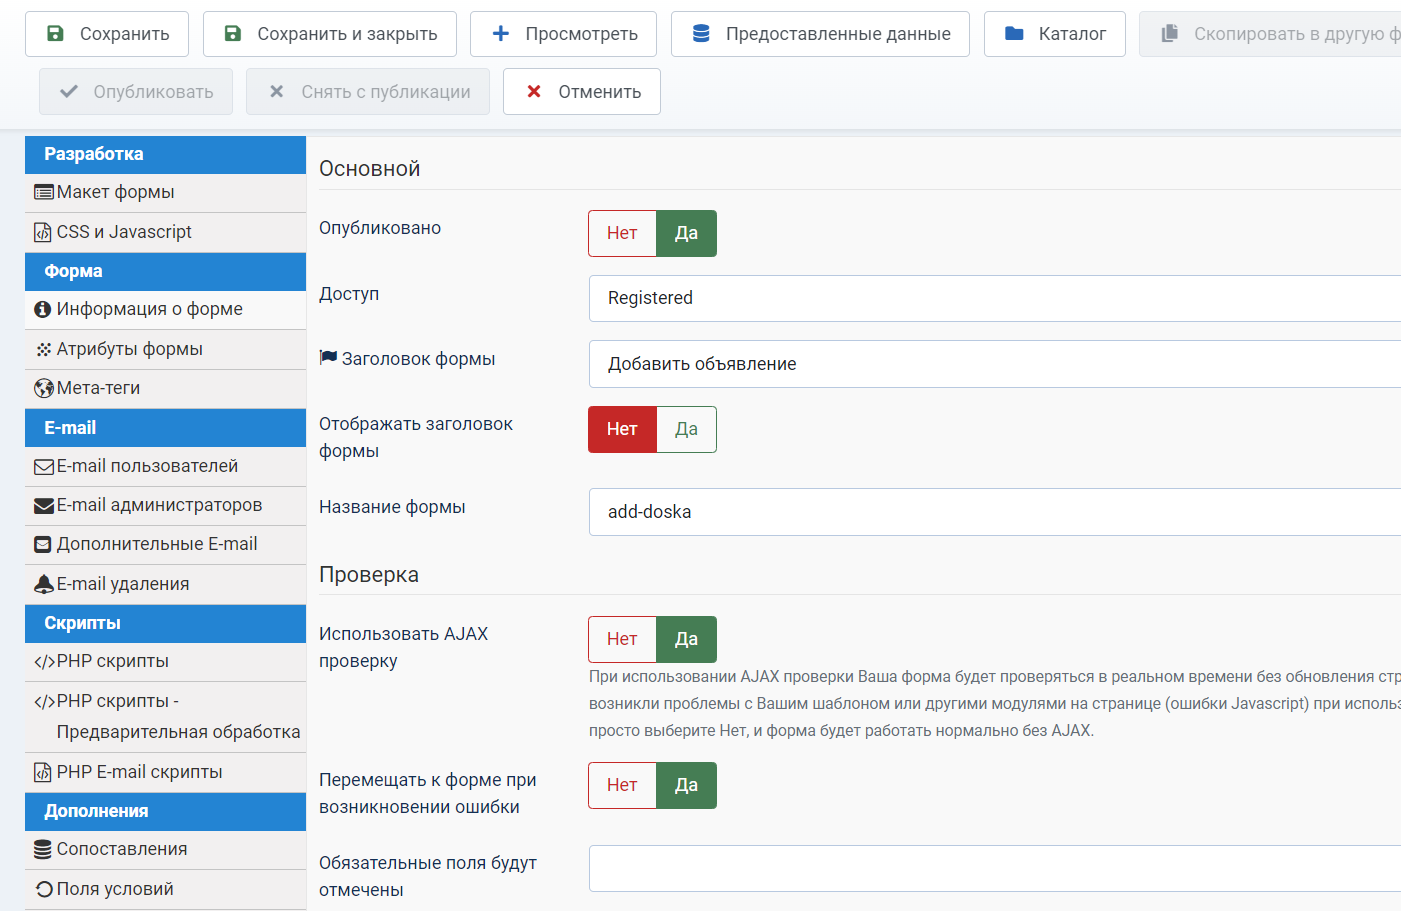Click the floppy disk icon on Сохранить
The width and height of the screenshot is (1401, 911).
click(x=56, y=34)
